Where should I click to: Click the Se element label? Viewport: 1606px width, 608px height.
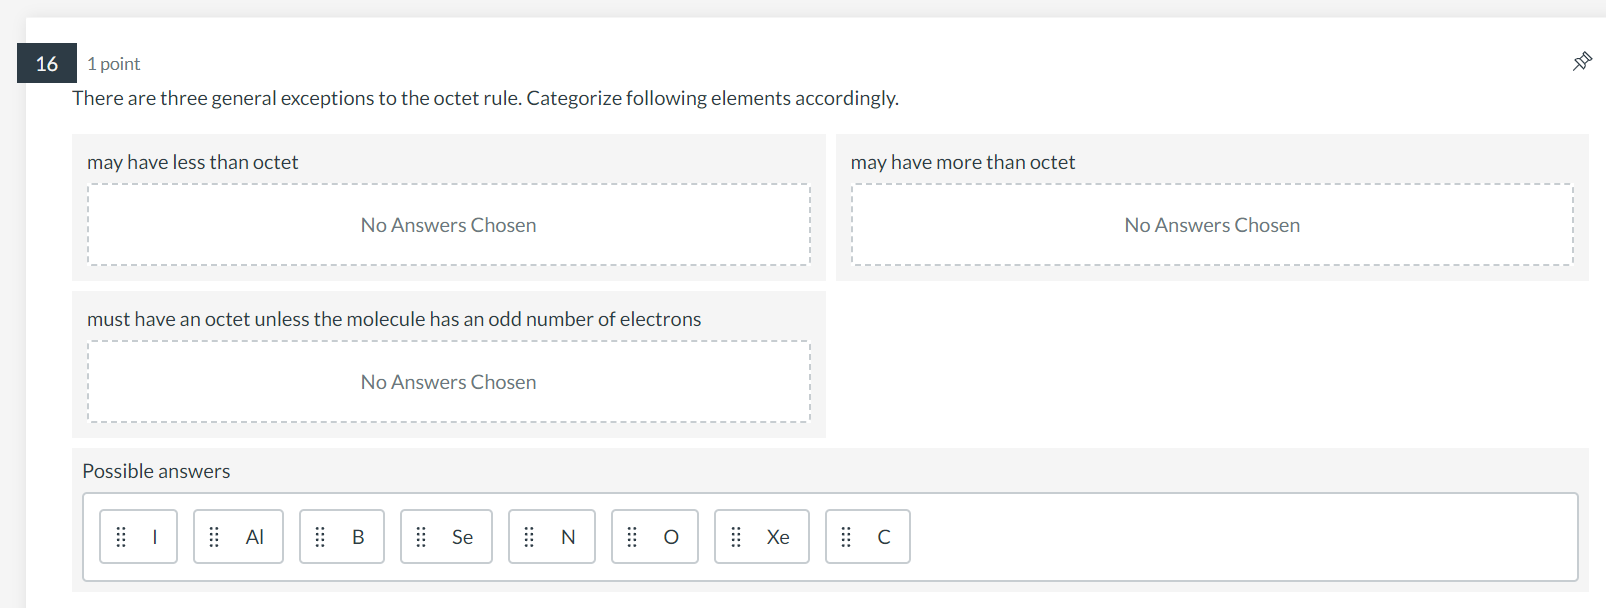pyautogui.click(x=462, y=537)
